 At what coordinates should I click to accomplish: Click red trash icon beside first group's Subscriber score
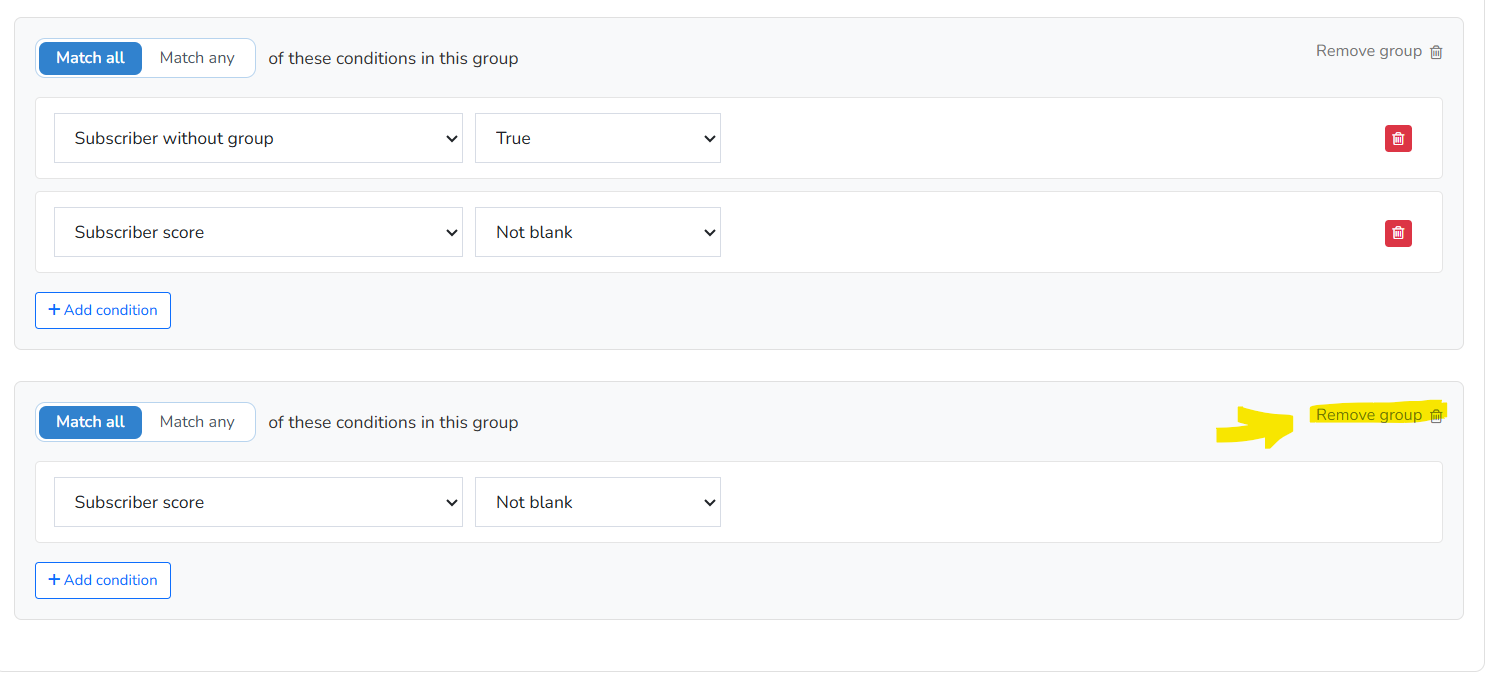point(1398,233)
